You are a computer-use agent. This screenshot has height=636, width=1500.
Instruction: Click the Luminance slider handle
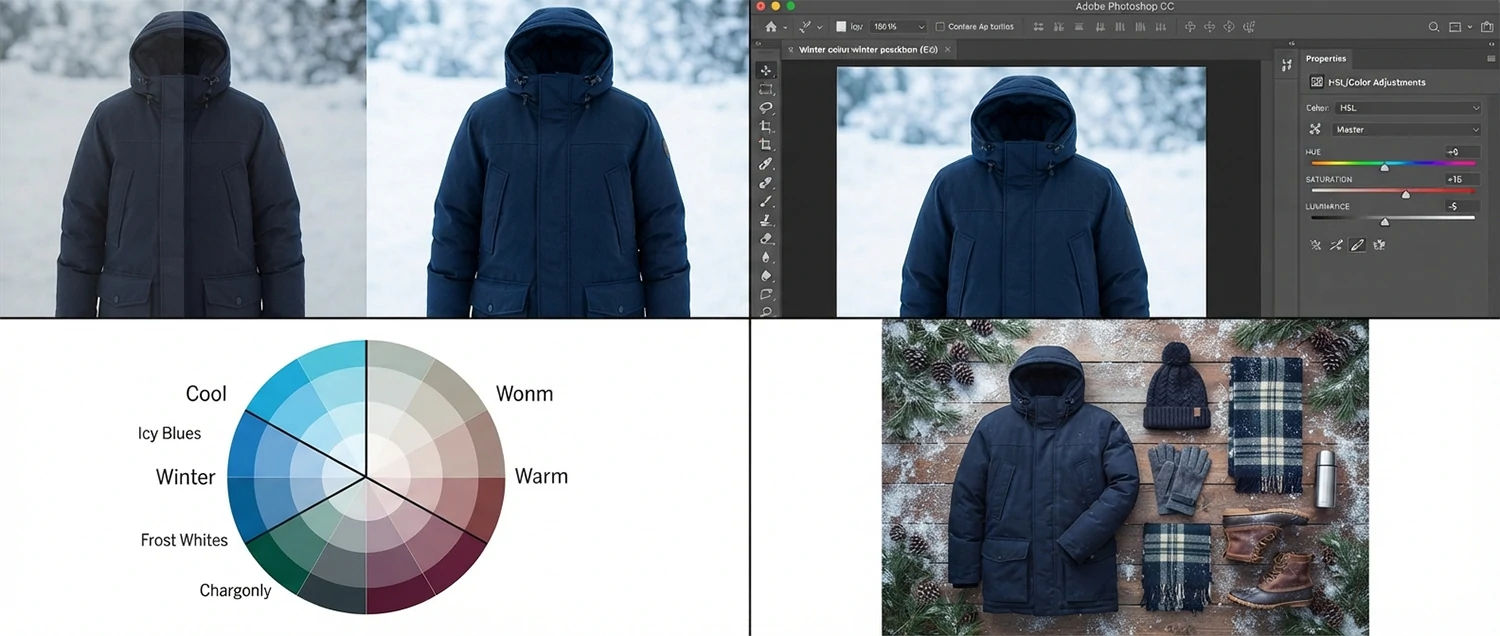[x=1384, y=222]
